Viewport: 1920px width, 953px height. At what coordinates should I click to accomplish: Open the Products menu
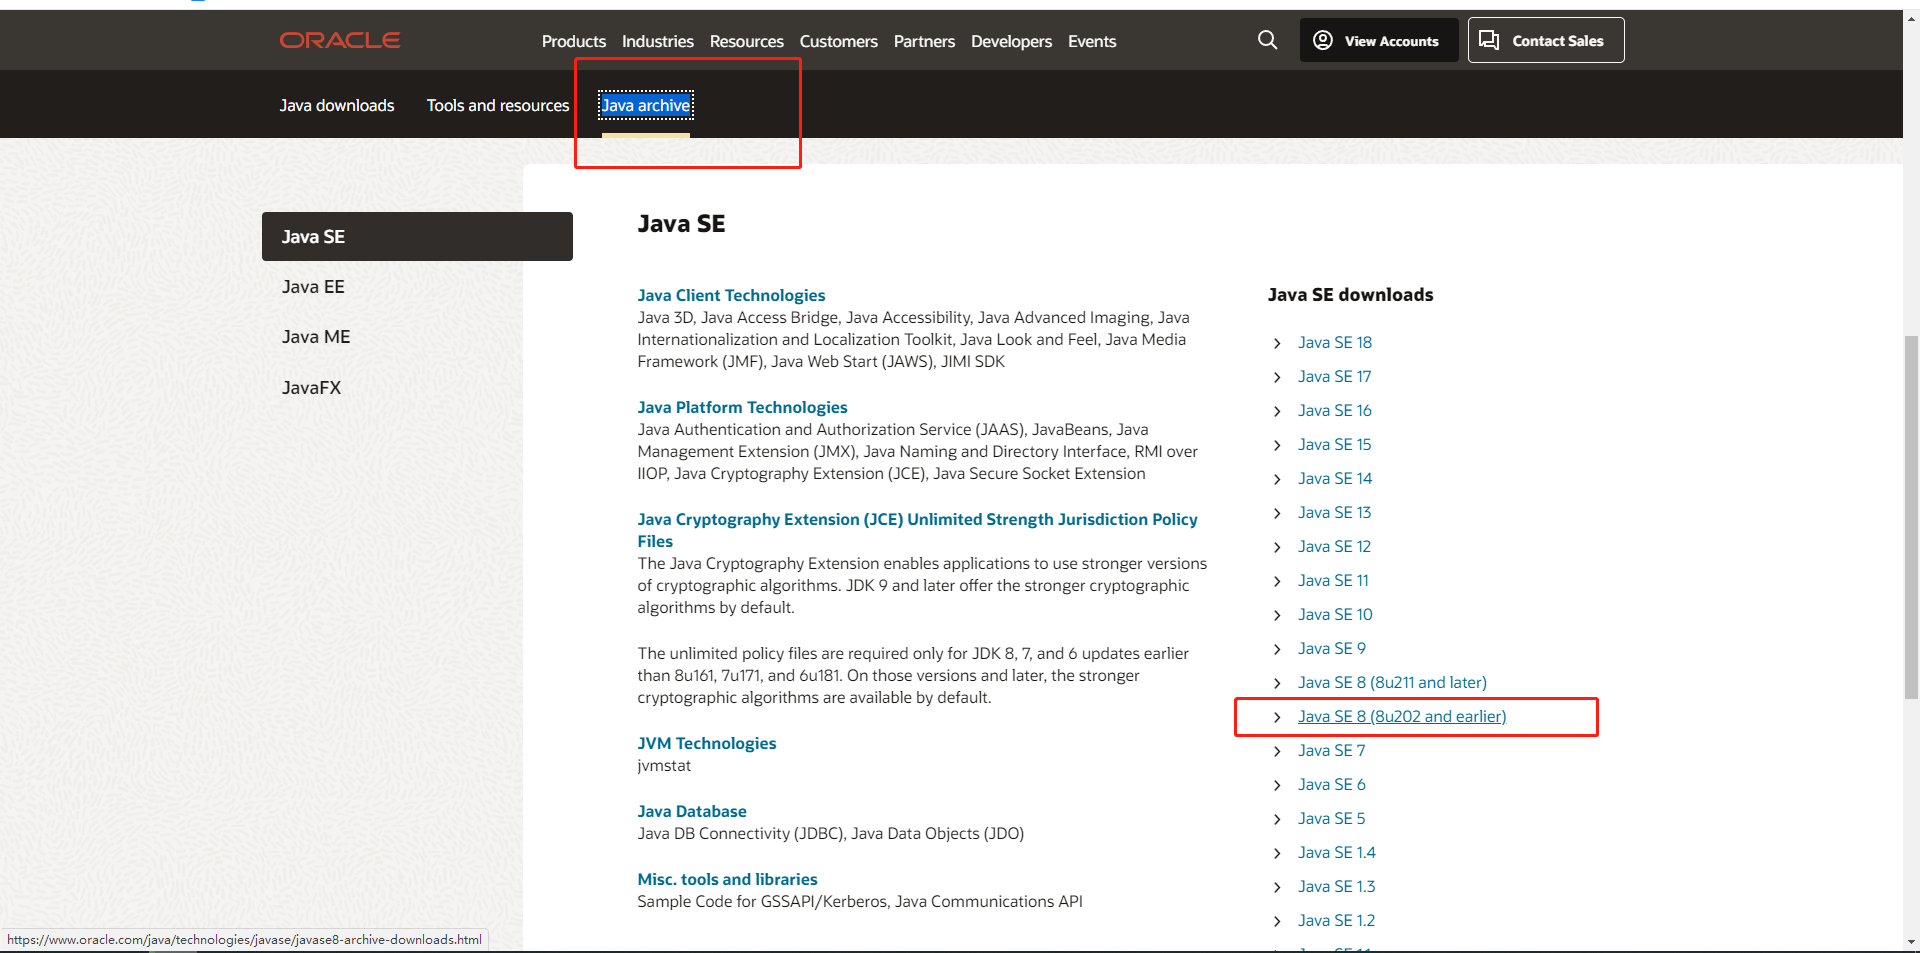click(x=574, y=41)
